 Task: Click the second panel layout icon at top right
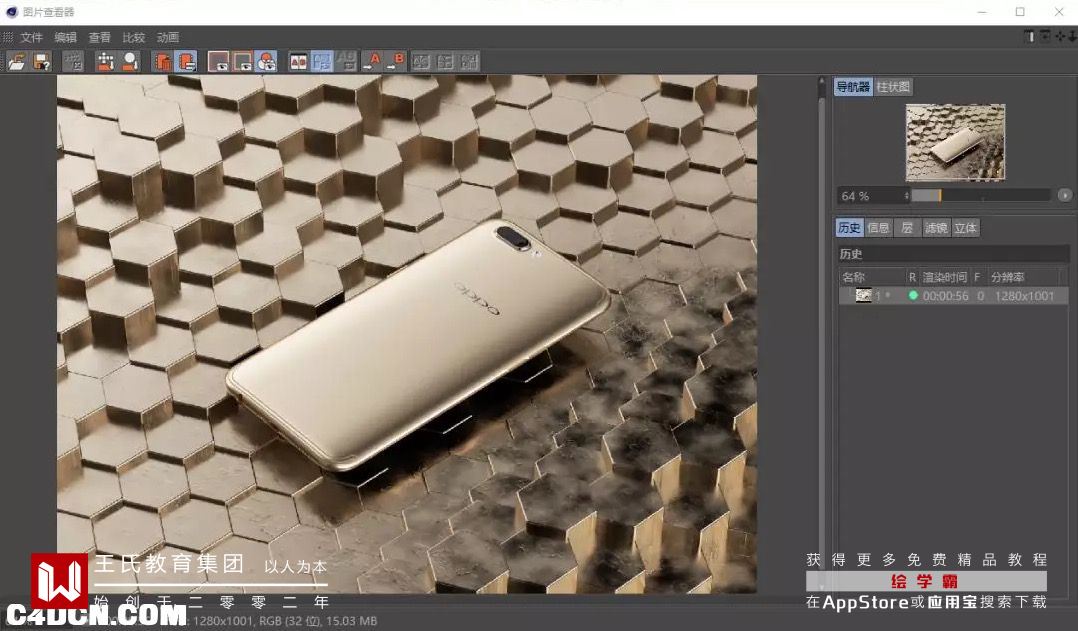(1045, 36)
